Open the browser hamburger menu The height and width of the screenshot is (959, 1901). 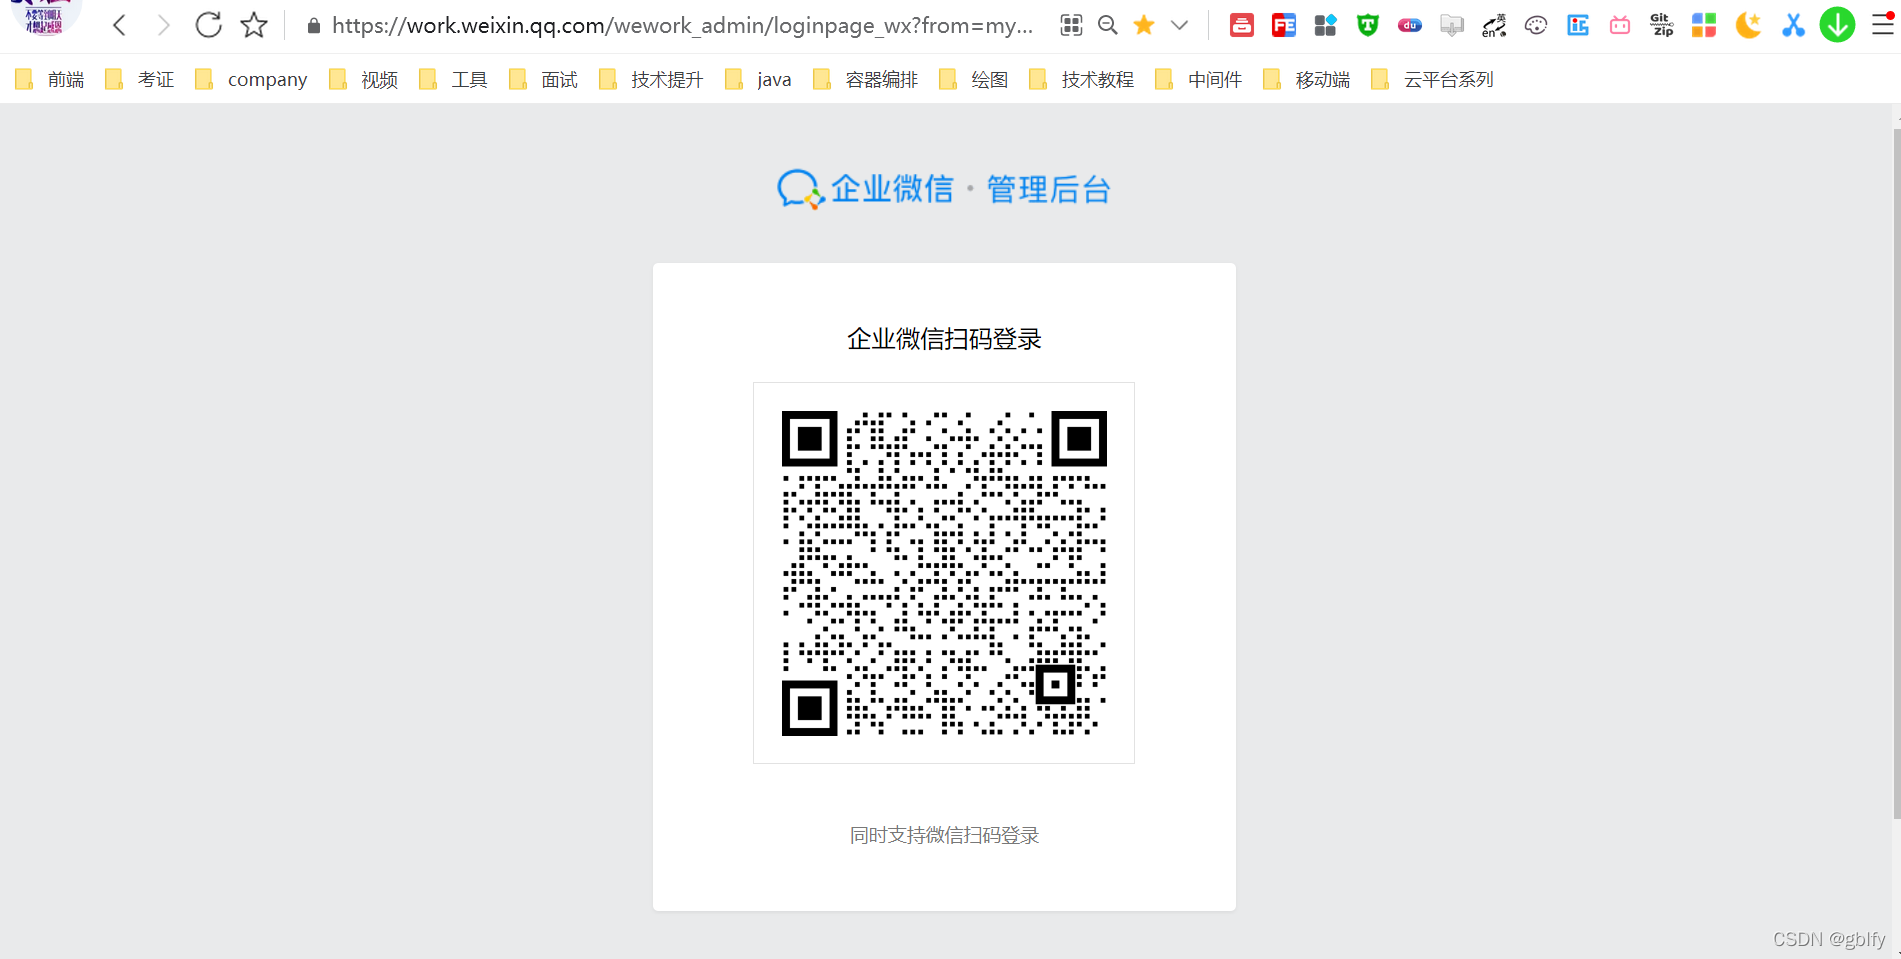coord(1883,24)
